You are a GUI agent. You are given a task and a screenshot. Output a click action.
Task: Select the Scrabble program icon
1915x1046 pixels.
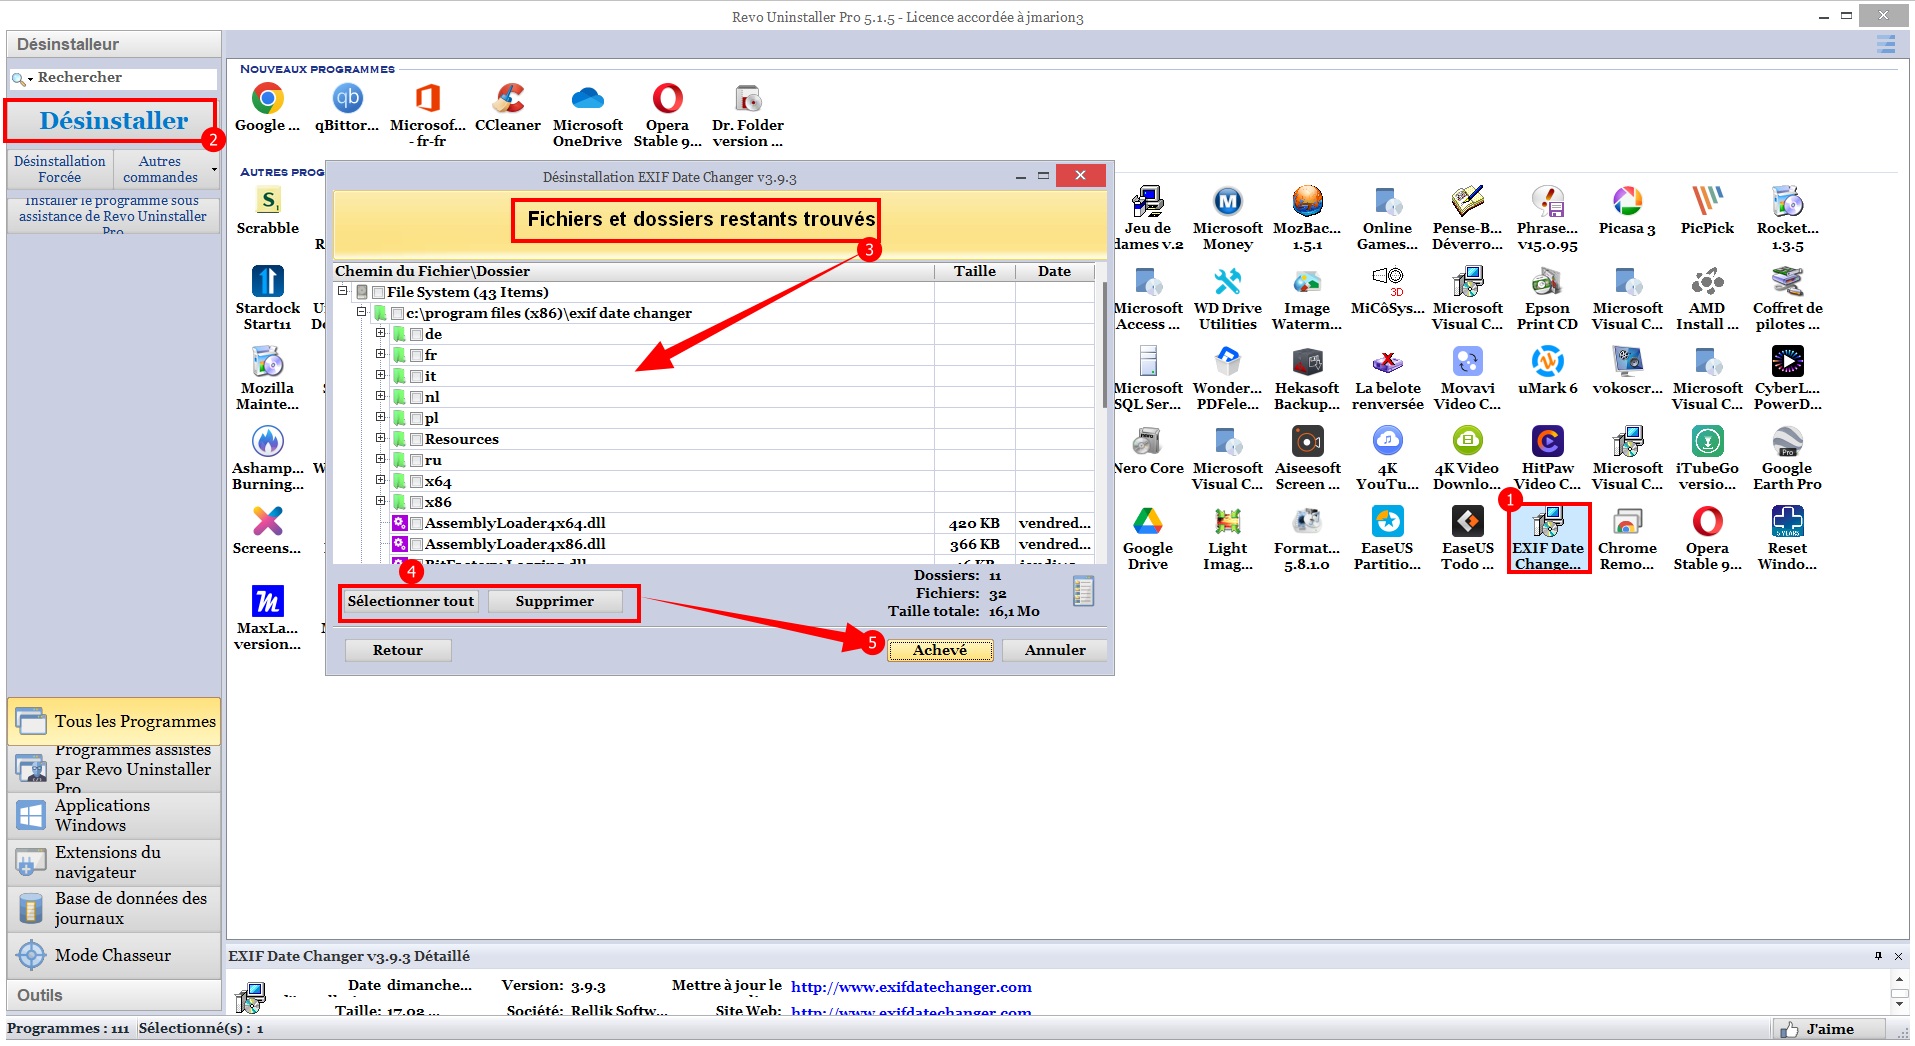pyautogui.click(x=267, y=201)
